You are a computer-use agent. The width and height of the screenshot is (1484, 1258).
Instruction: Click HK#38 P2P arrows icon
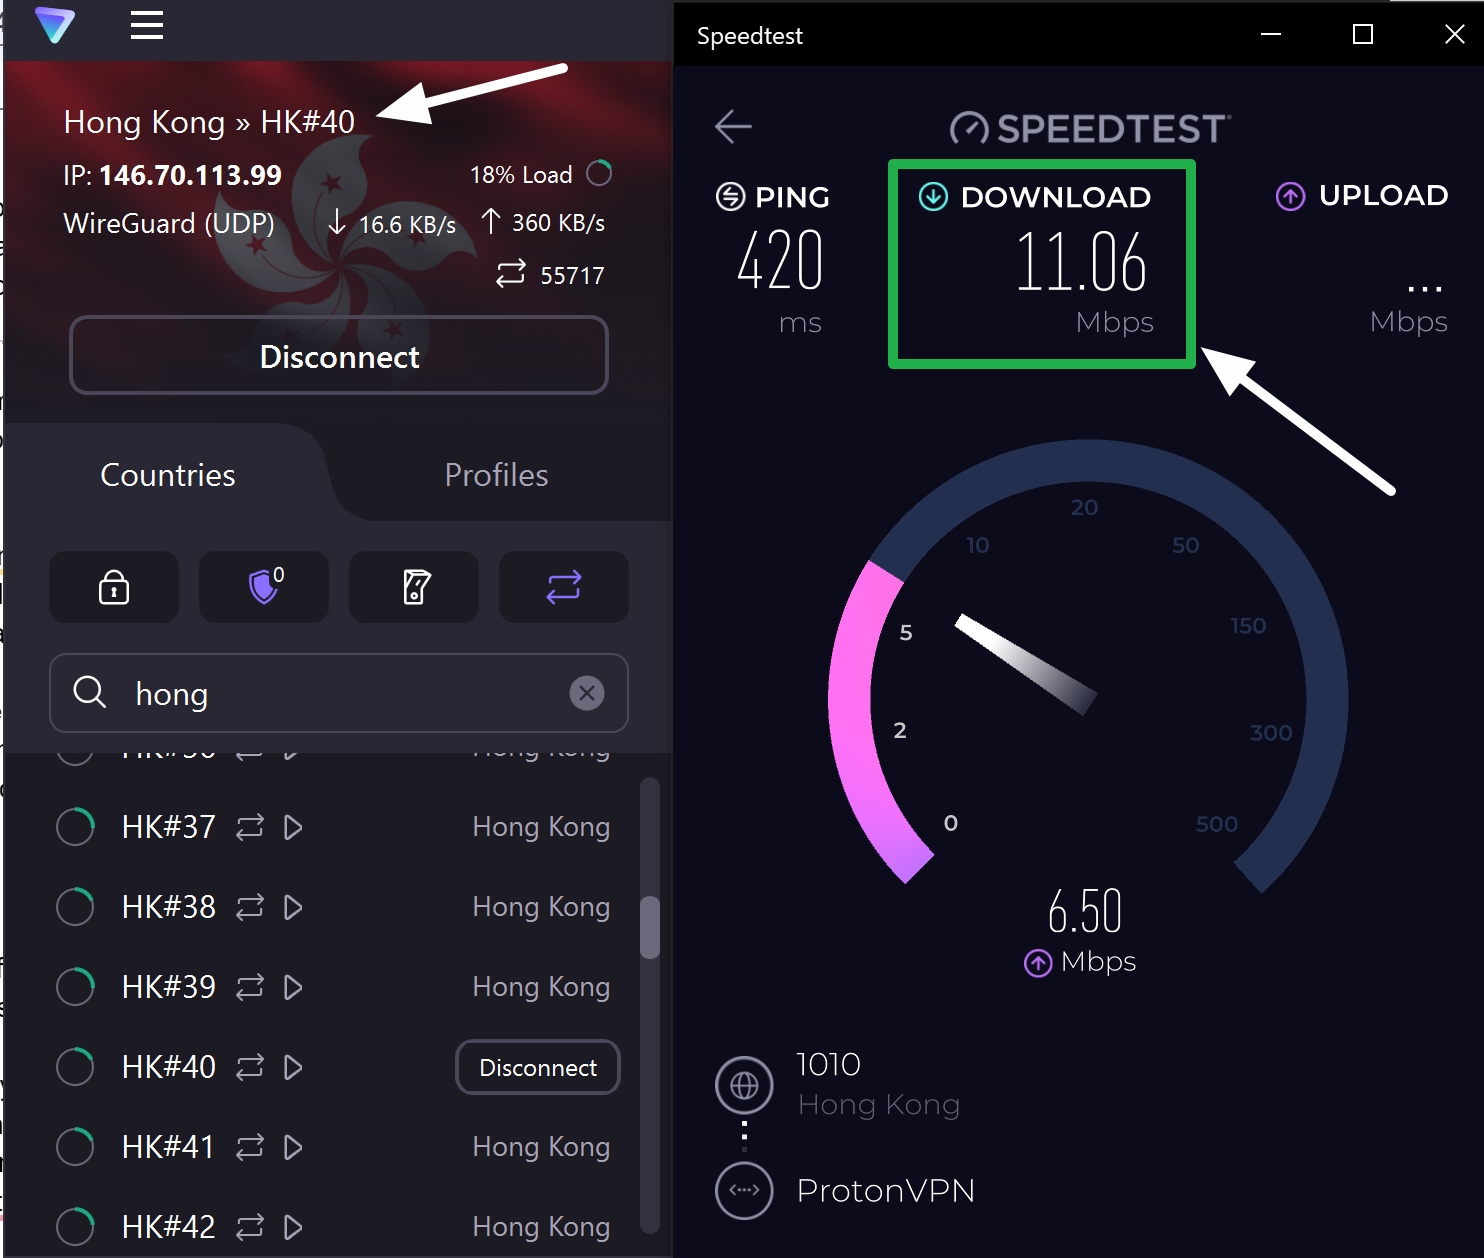250,907
